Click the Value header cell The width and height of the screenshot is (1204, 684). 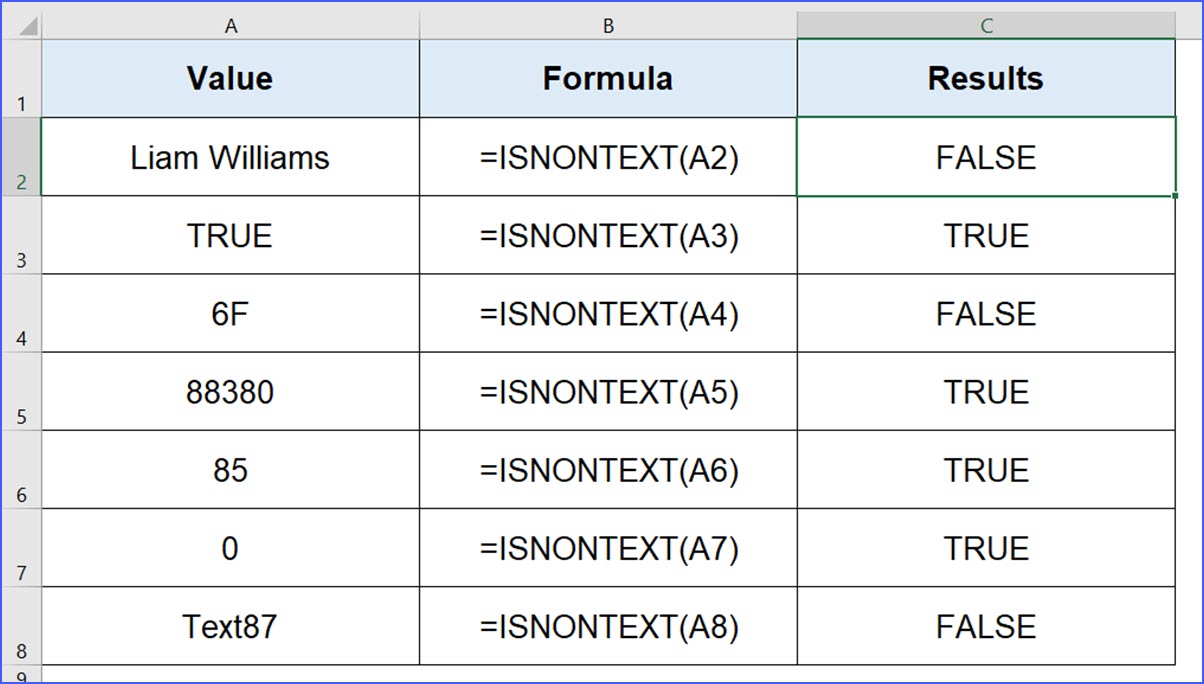[x=230, y=77]
